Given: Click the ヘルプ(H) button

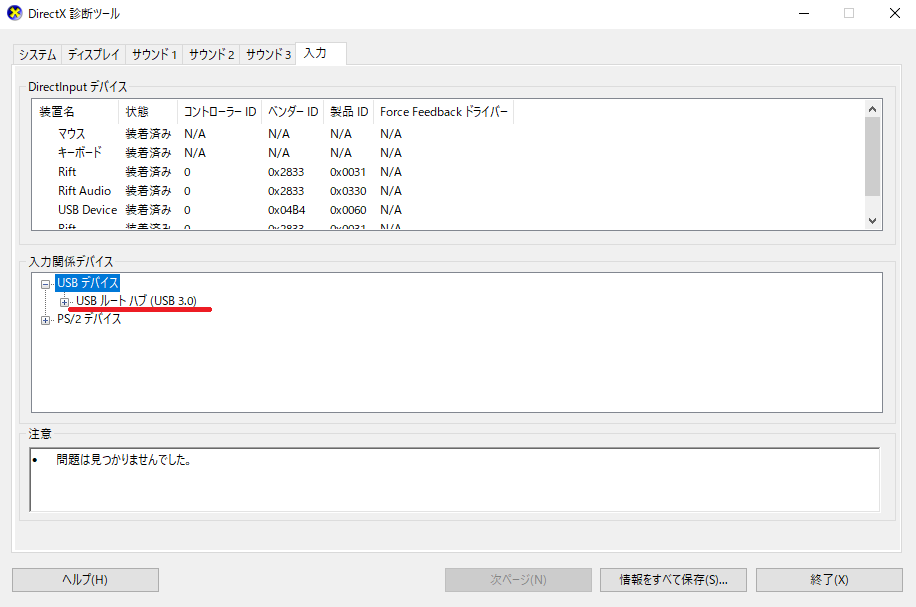Looking at the screenshot, I should [85, 580].
